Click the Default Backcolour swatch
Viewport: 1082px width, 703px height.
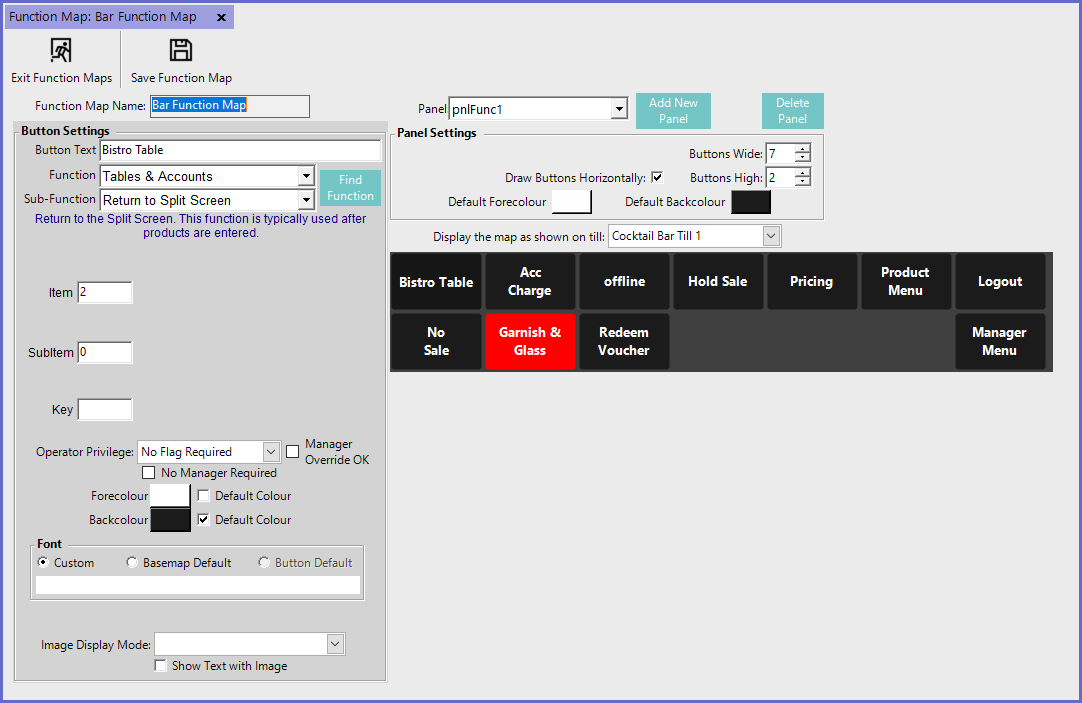(x=750, y=201)
